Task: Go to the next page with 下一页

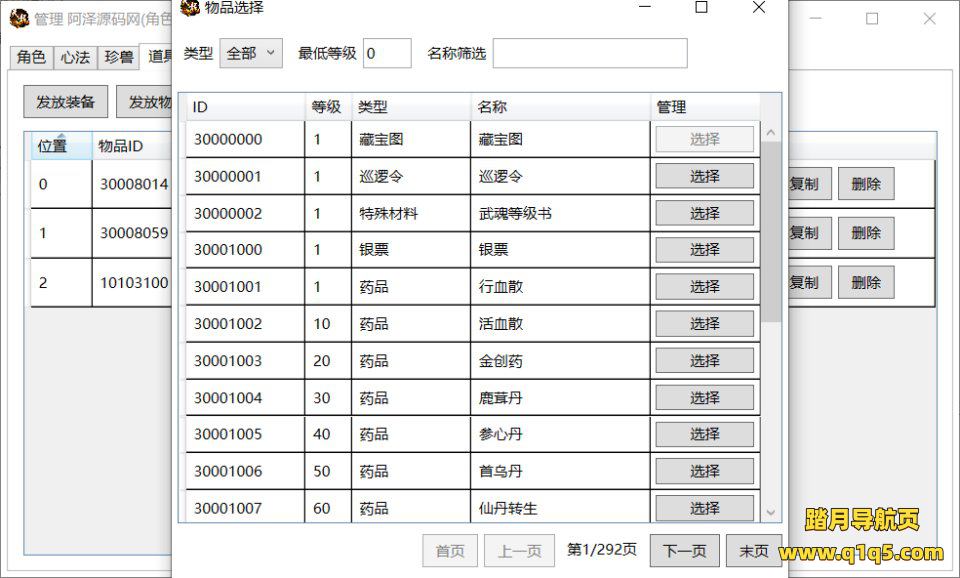Action: (684, 551)
